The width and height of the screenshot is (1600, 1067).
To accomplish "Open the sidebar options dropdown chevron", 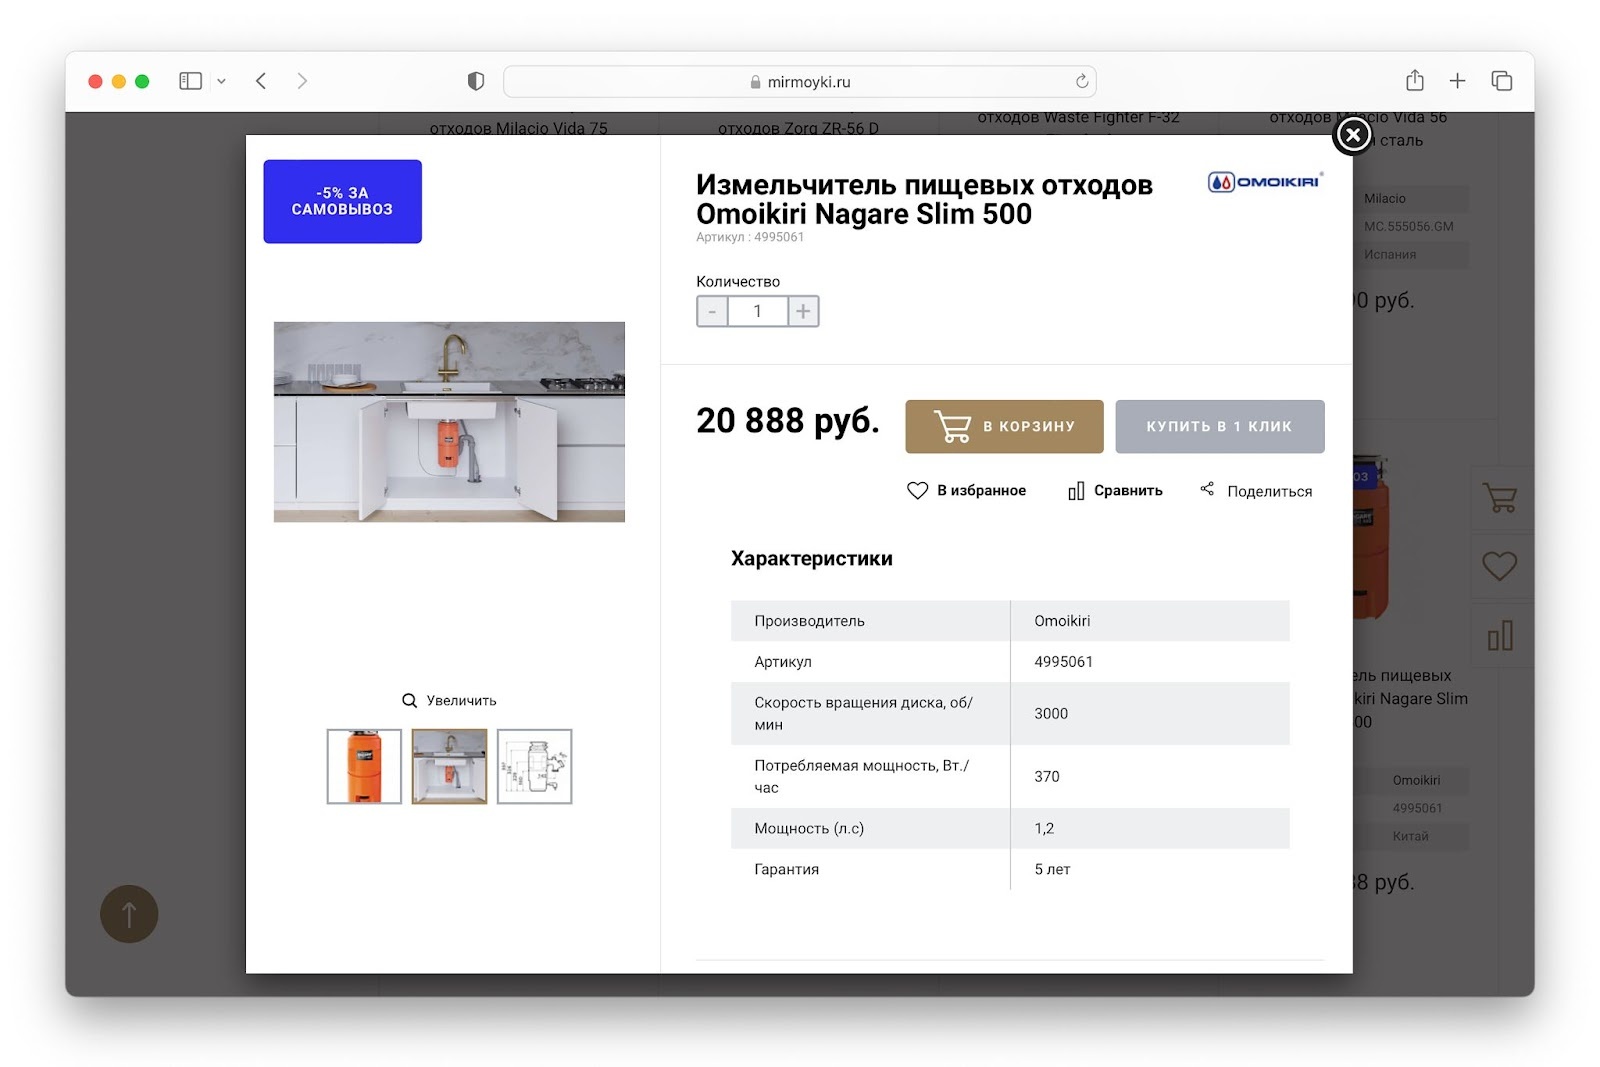I will [221, 81].
